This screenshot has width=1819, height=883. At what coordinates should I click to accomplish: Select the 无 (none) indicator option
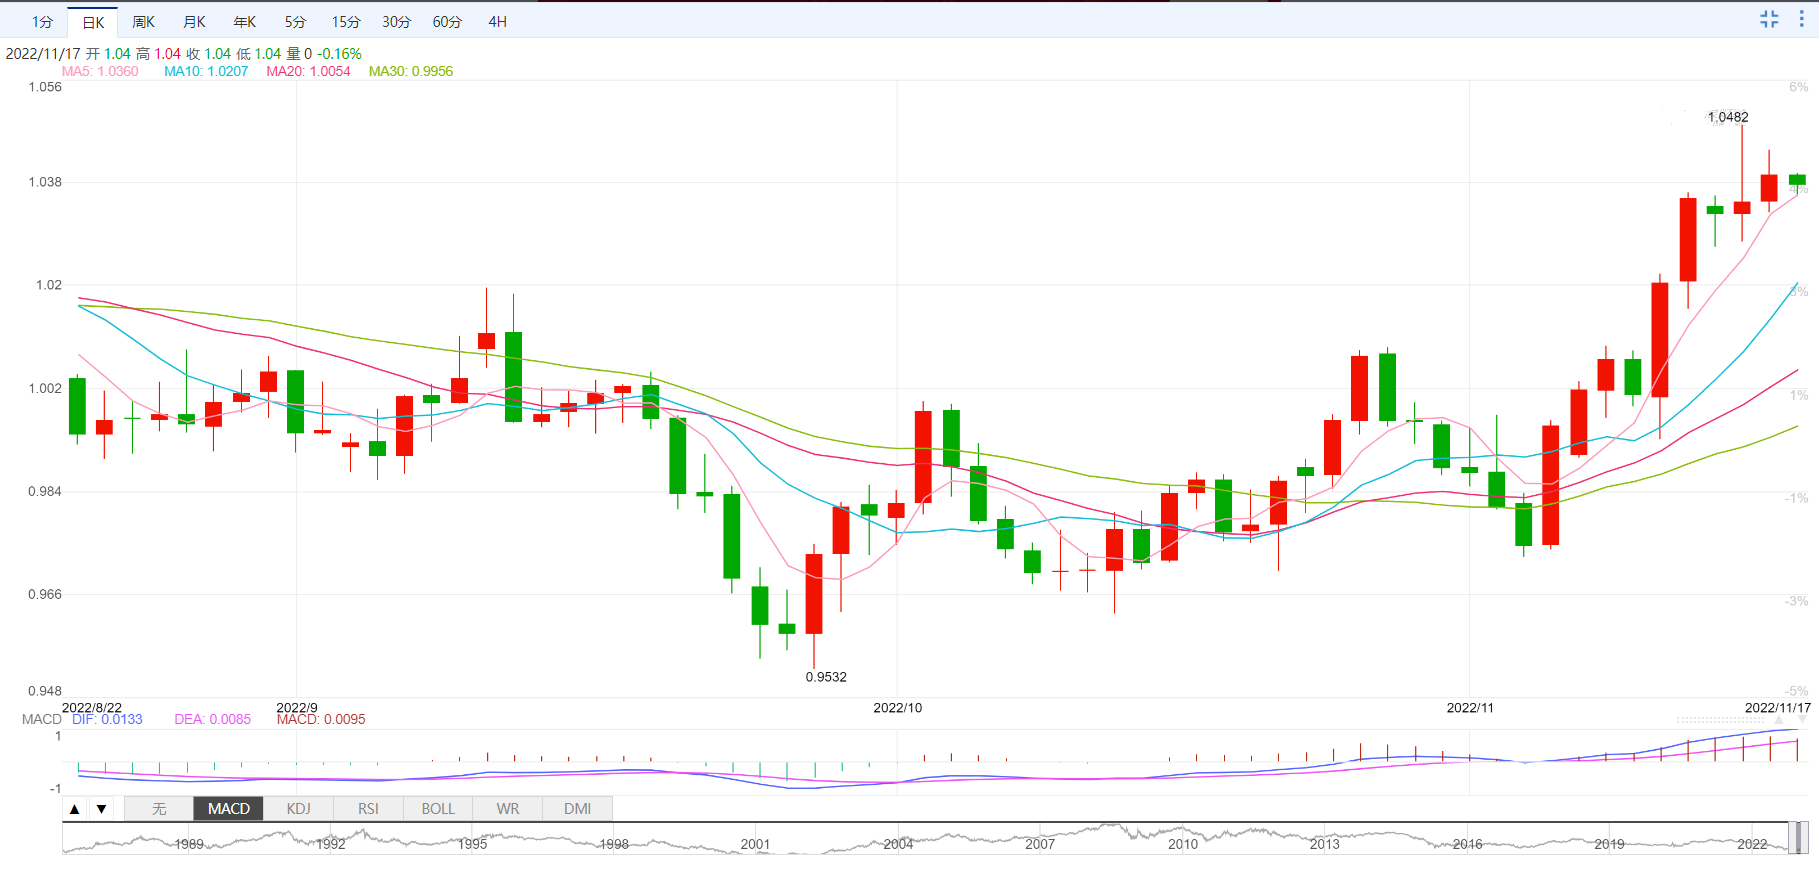pos(159,809)
